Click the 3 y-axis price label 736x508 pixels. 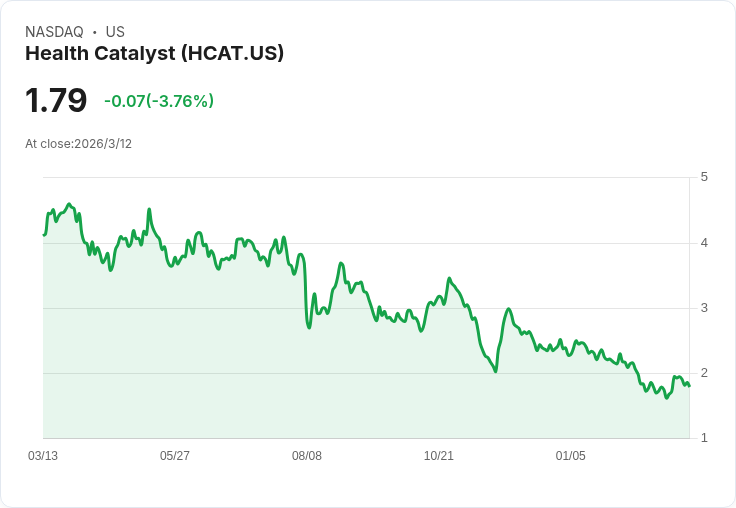coord(704,308)
